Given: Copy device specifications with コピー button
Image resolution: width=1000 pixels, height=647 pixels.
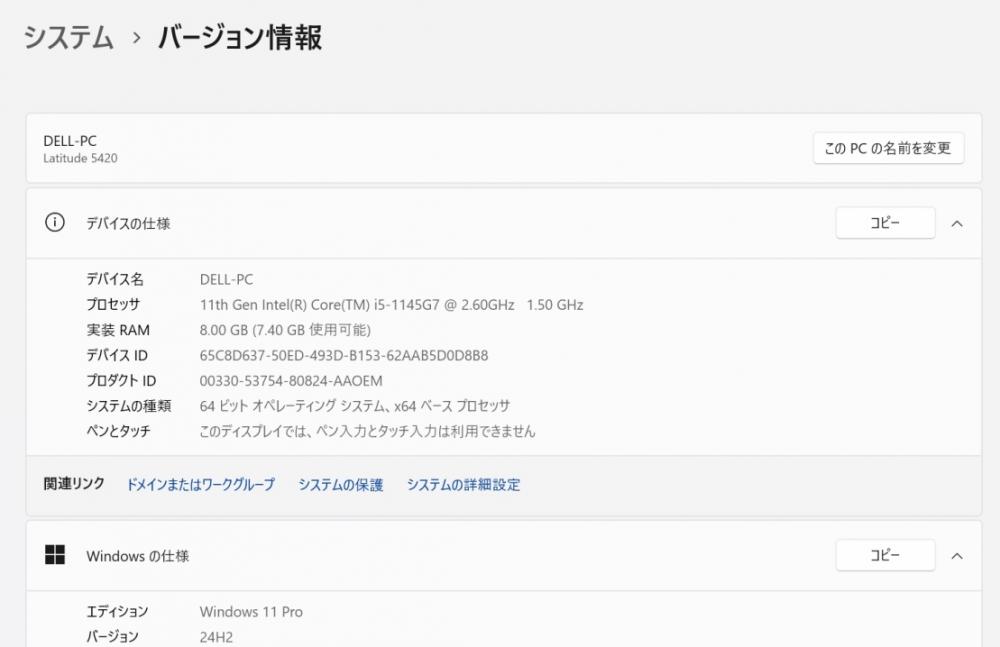Looking at the screenshot, I should [885, 223].
